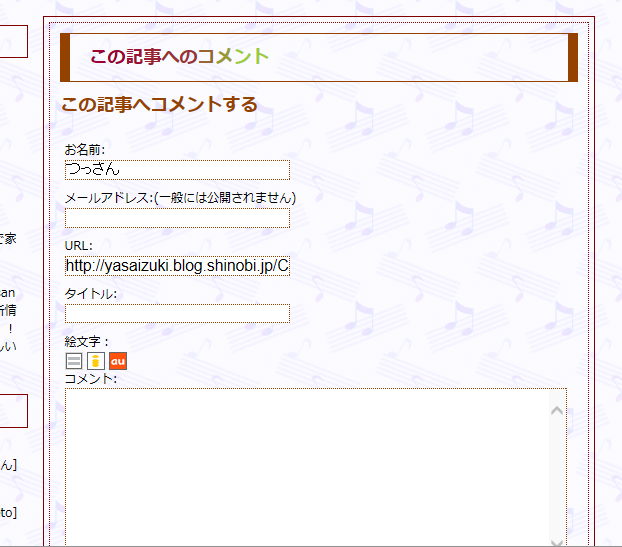Viewport: 622px width, 547px height.
Task: Click the お名前: label
Action: coord(84,150)
